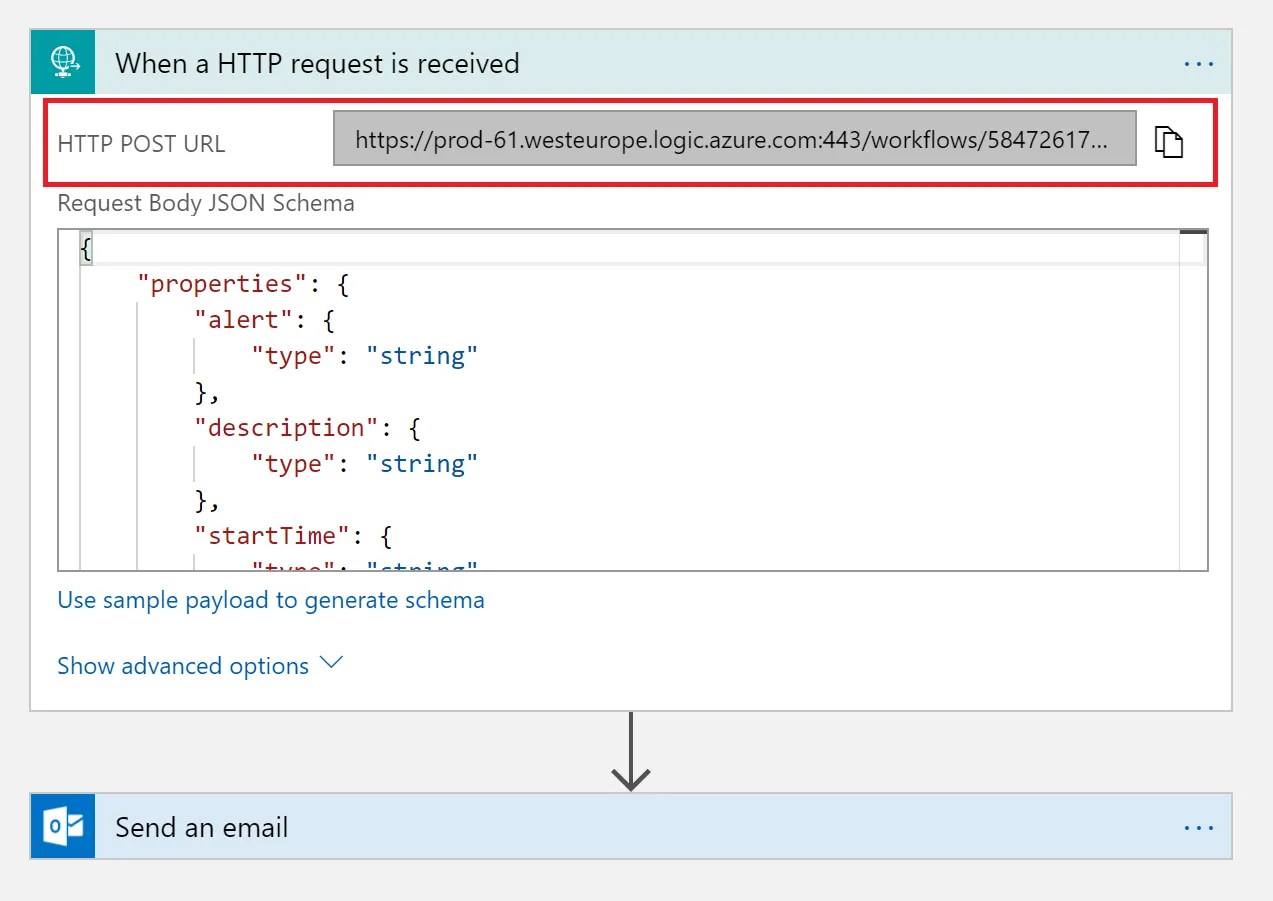Open the Send an email action card
1273x901 pixels.
click(x=631, y=826)
